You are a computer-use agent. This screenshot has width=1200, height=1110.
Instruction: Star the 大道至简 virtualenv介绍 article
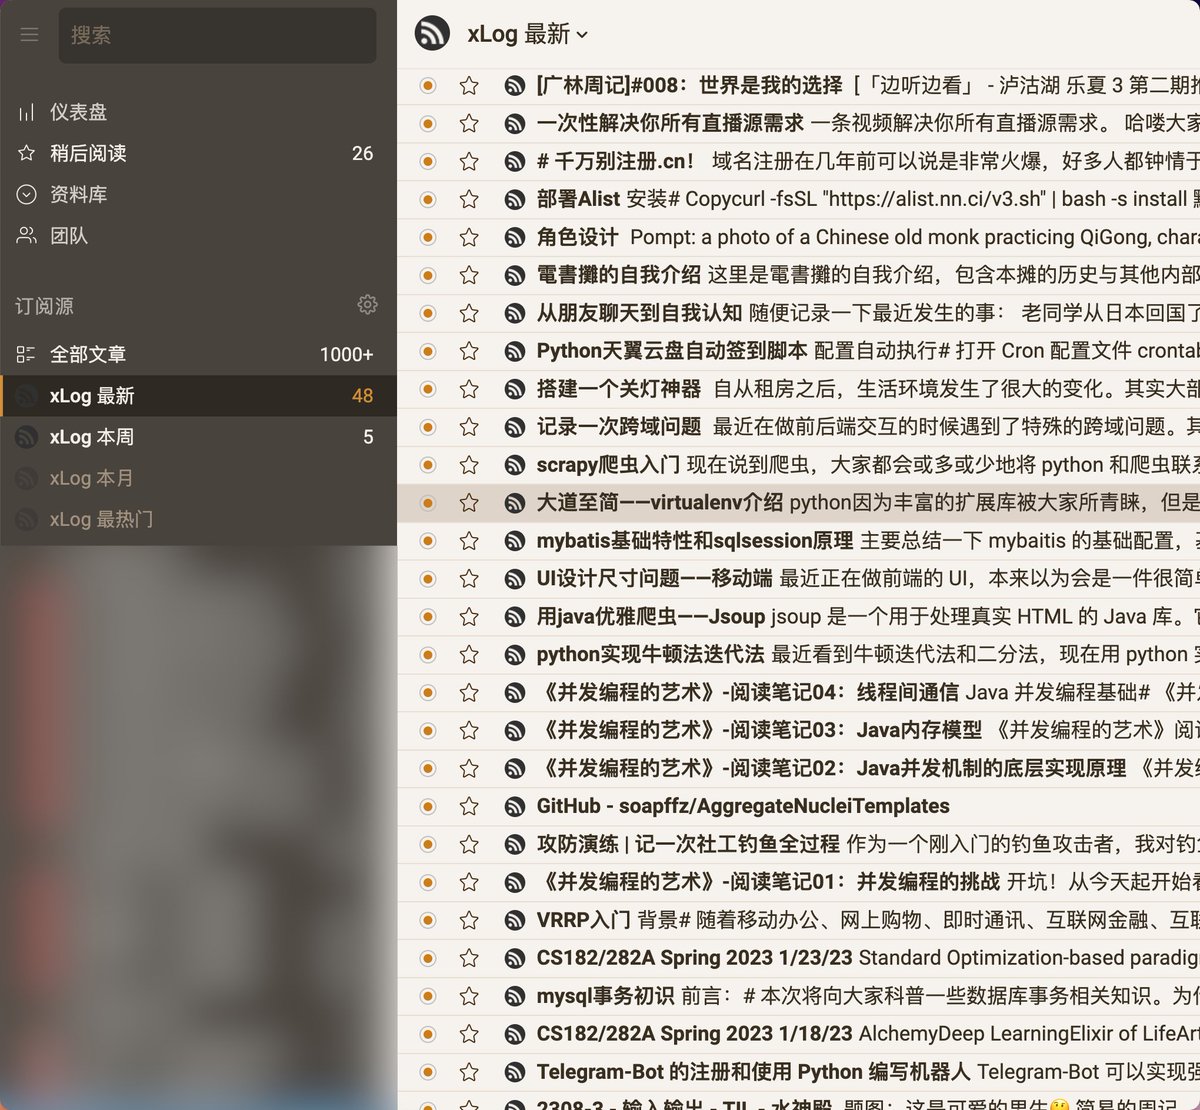click(469, 503)
